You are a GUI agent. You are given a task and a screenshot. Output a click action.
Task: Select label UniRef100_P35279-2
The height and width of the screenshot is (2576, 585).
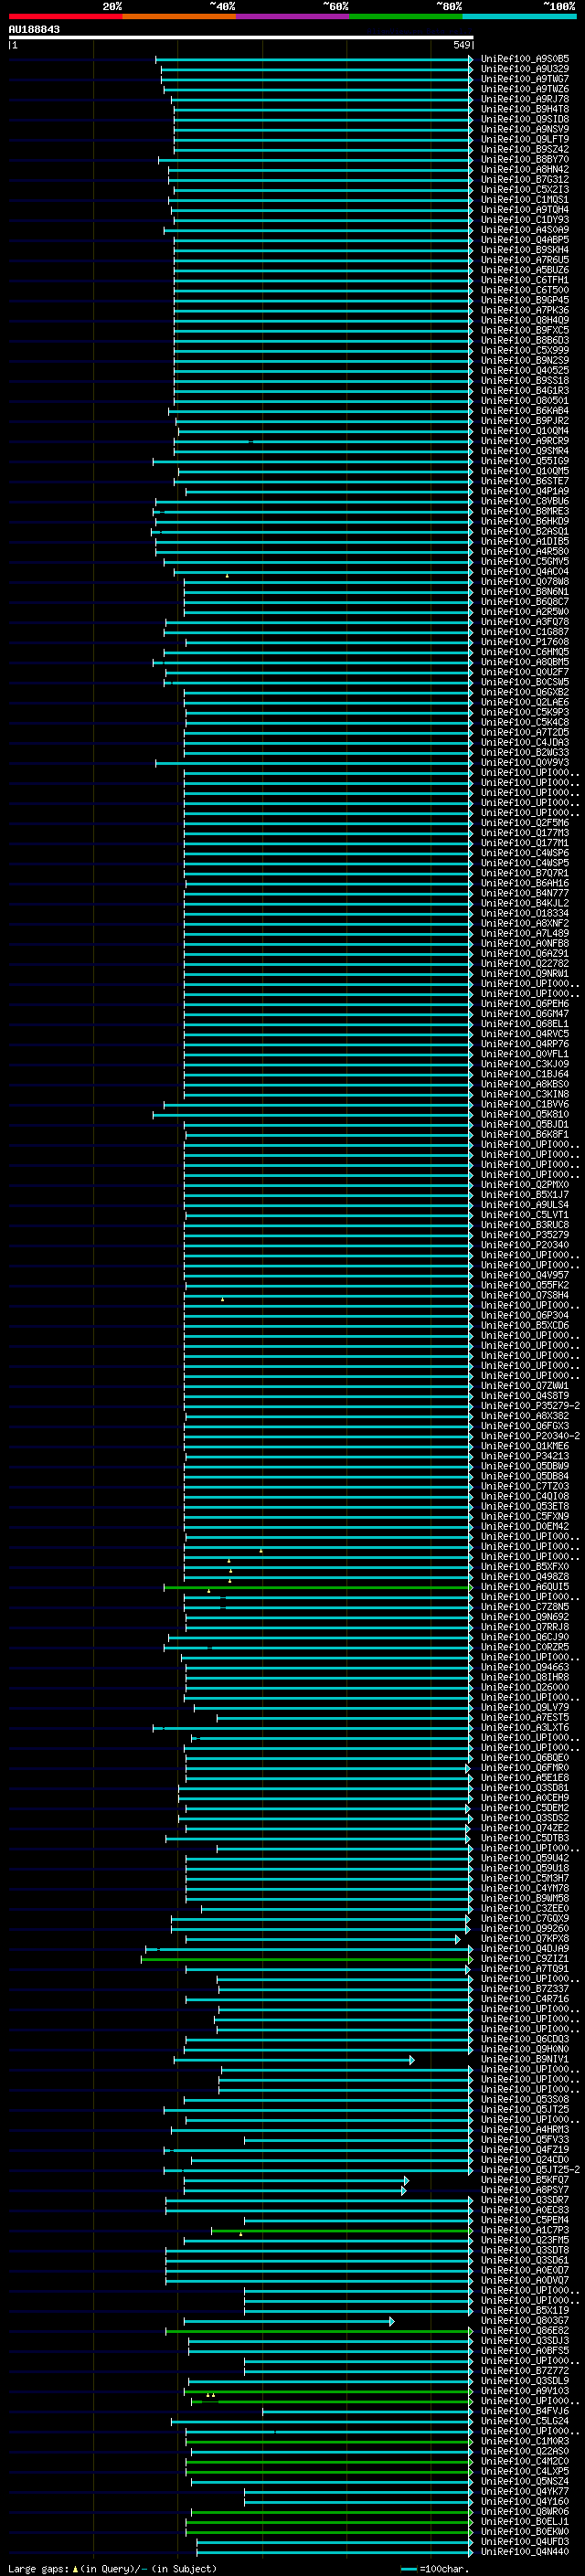tap(530, 1406)
